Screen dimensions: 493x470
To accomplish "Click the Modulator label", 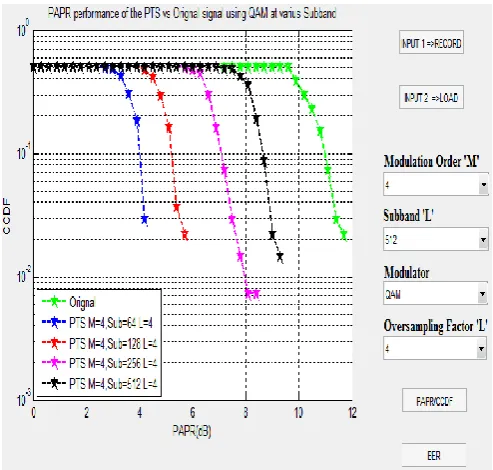I will click(x=406, y=272).
